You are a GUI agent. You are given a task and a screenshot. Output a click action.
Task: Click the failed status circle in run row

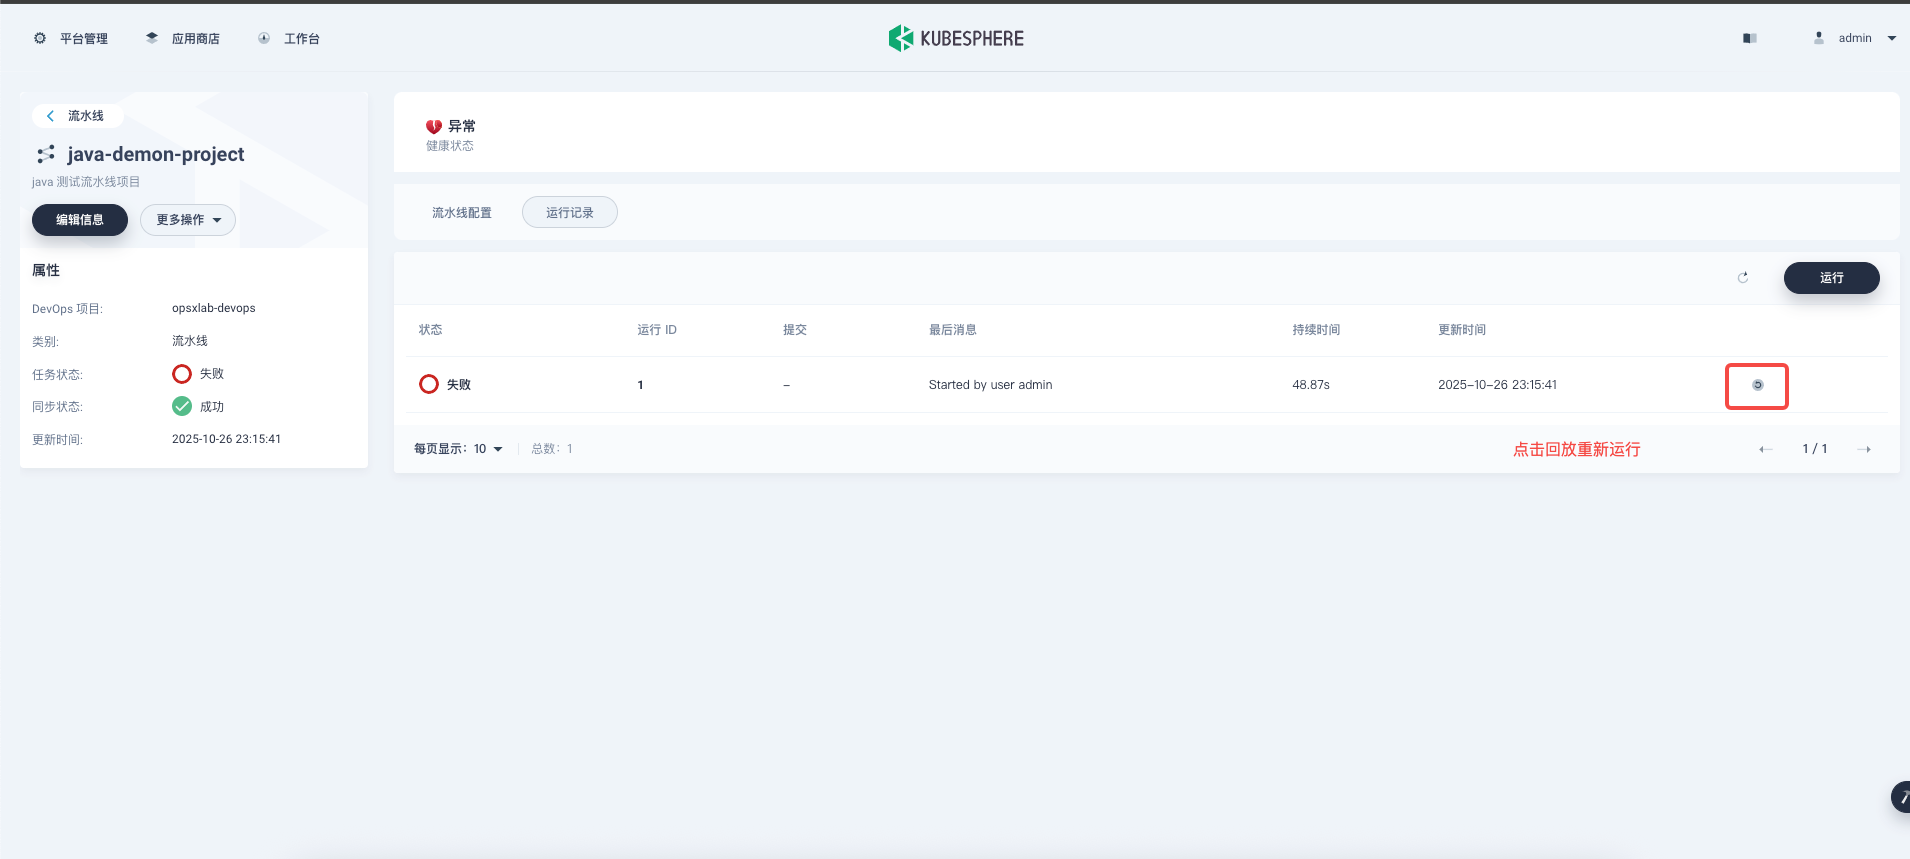(429, 385)
